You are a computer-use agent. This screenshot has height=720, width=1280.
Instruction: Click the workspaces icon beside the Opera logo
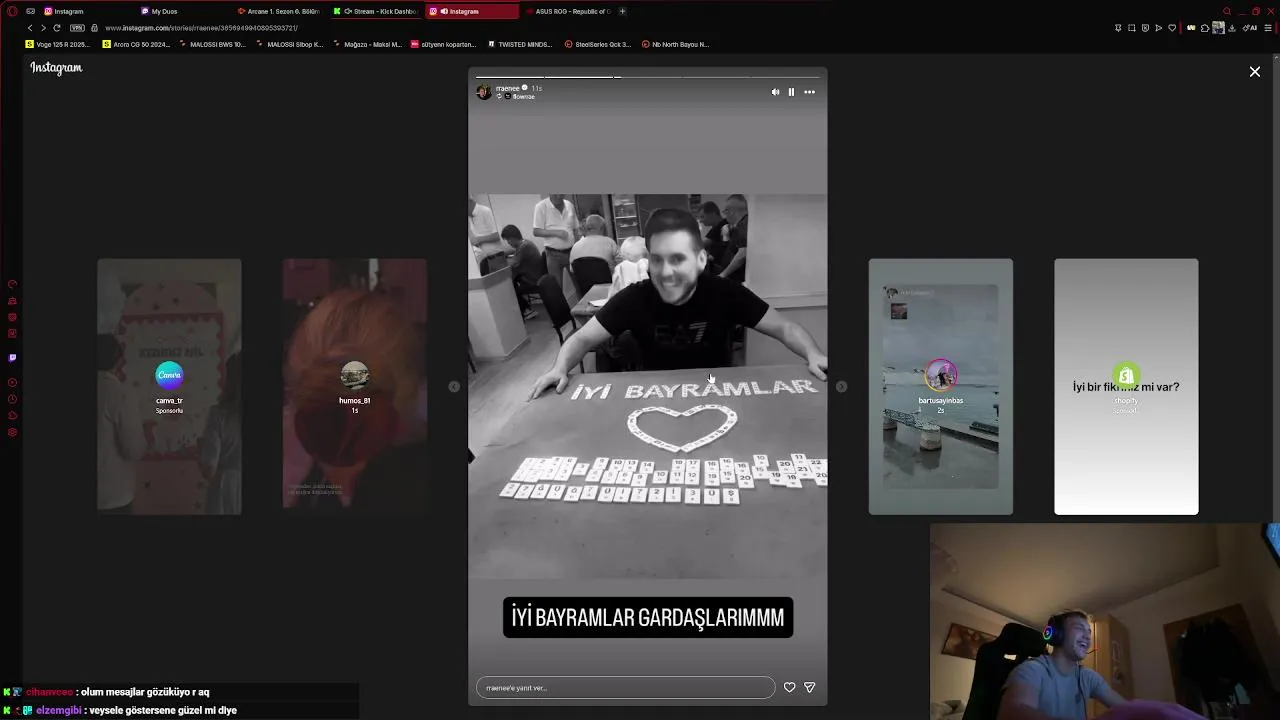click(x=31, y=11)
